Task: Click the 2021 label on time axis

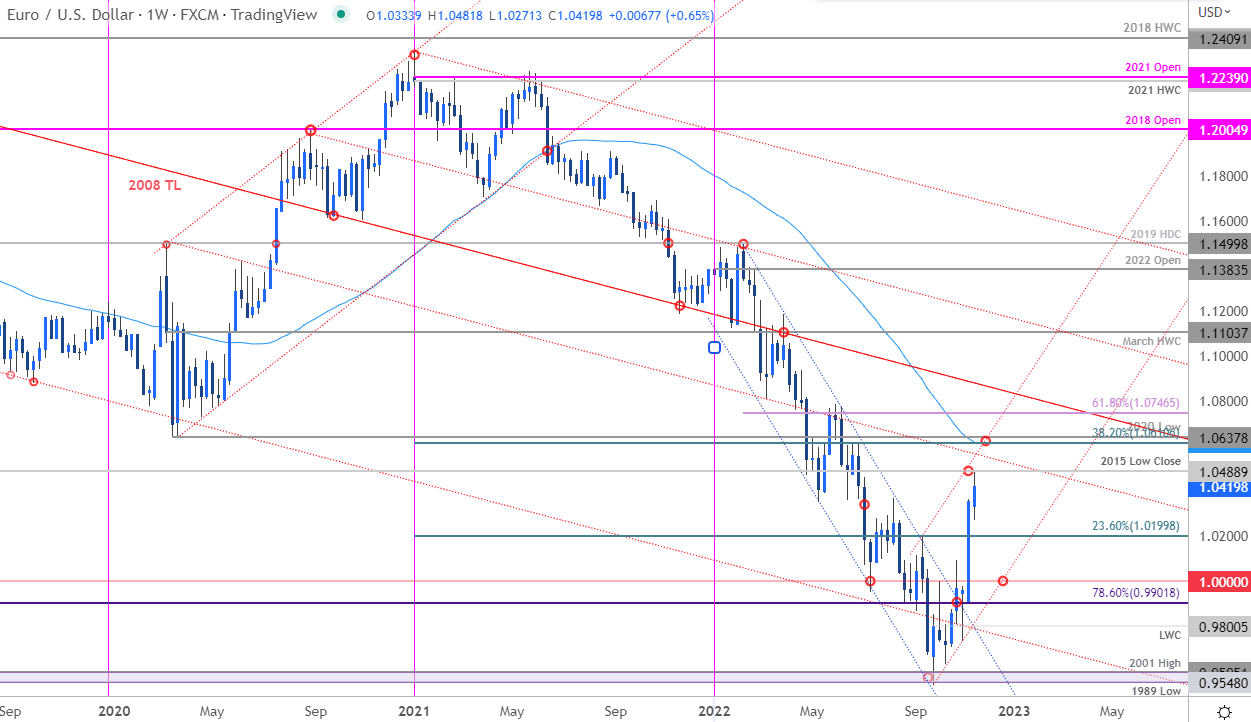Action: click(x=414, y=711)
